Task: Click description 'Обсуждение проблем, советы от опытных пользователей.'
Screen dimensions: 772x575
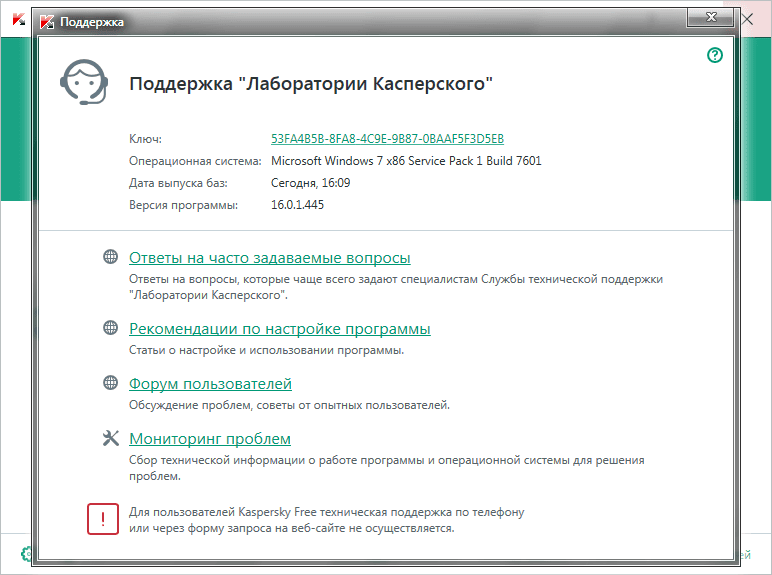Action: coord(290,405)
